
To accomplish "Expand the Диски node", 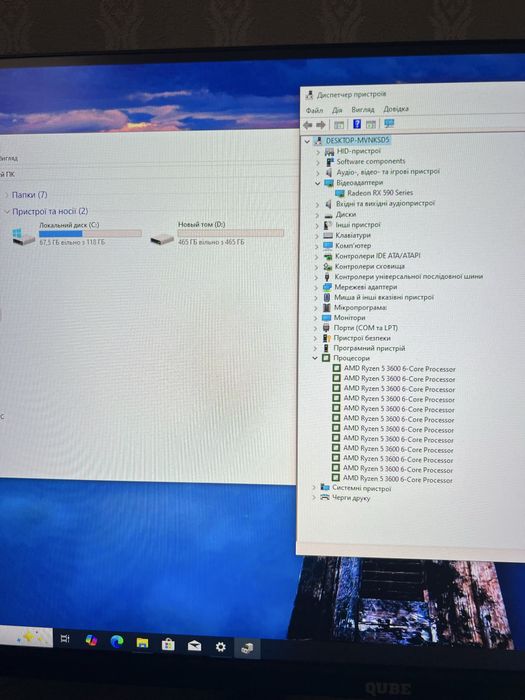I will 317,215.
